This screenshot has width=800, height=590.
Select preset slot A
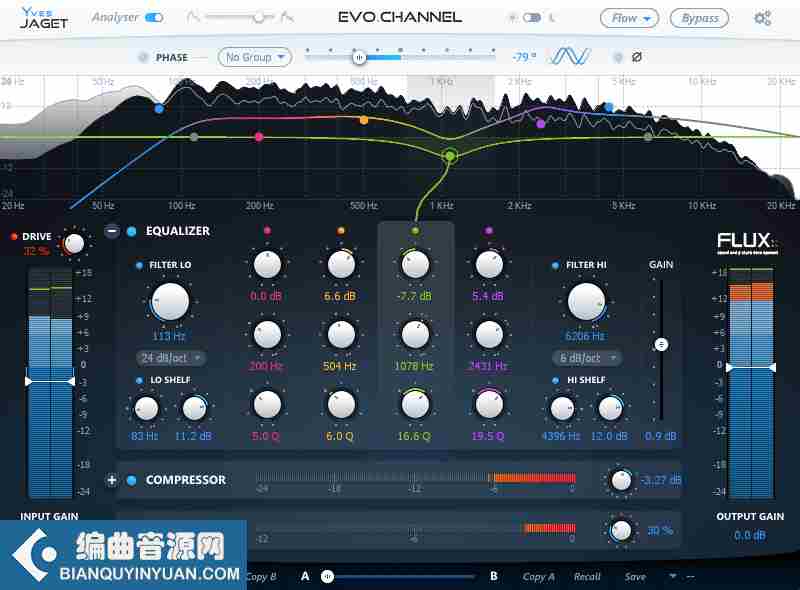305,576
